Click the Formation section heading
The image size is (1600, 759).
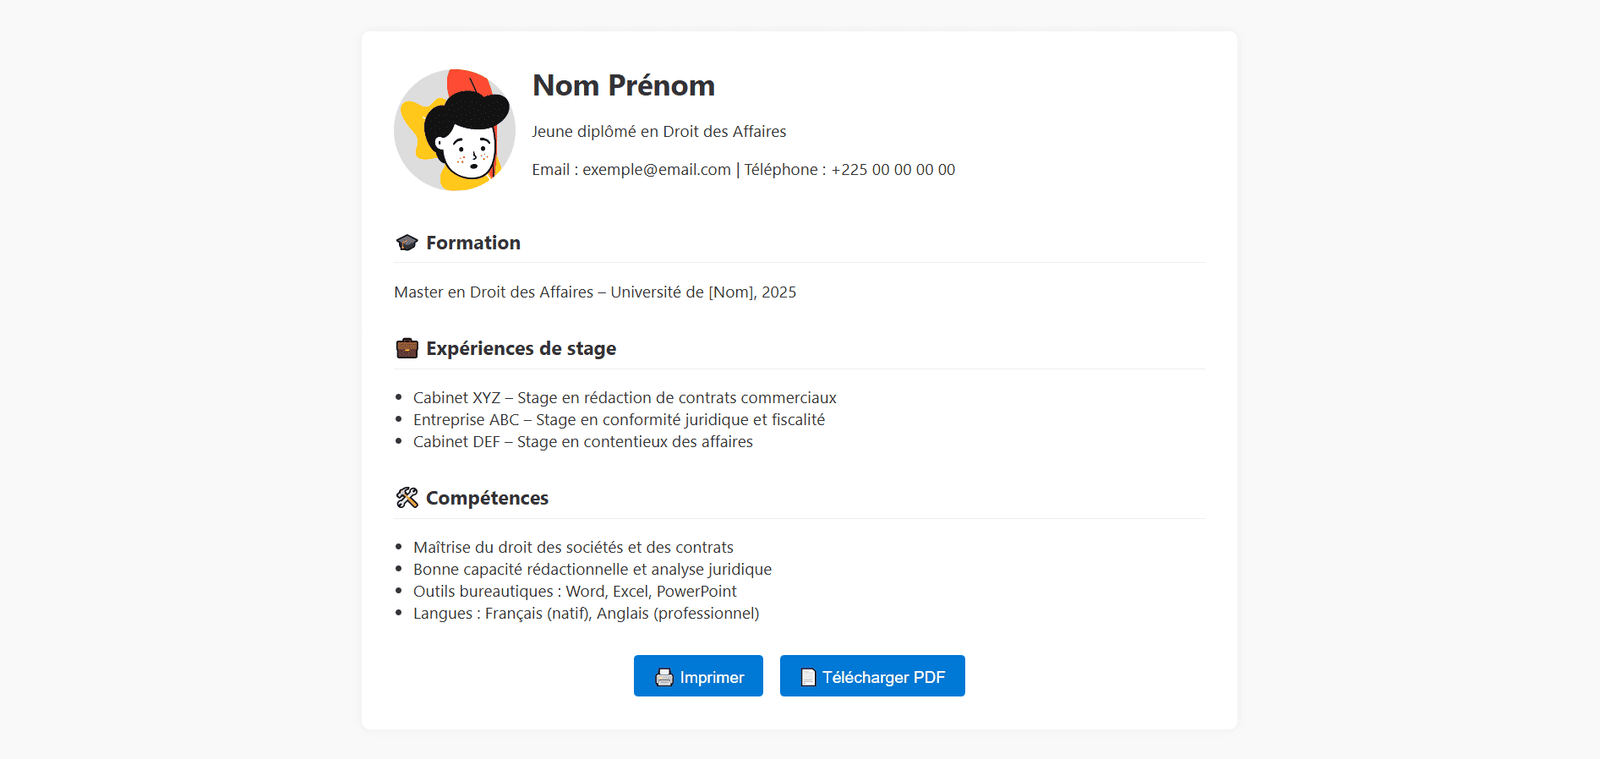click(x=473, y=243)
